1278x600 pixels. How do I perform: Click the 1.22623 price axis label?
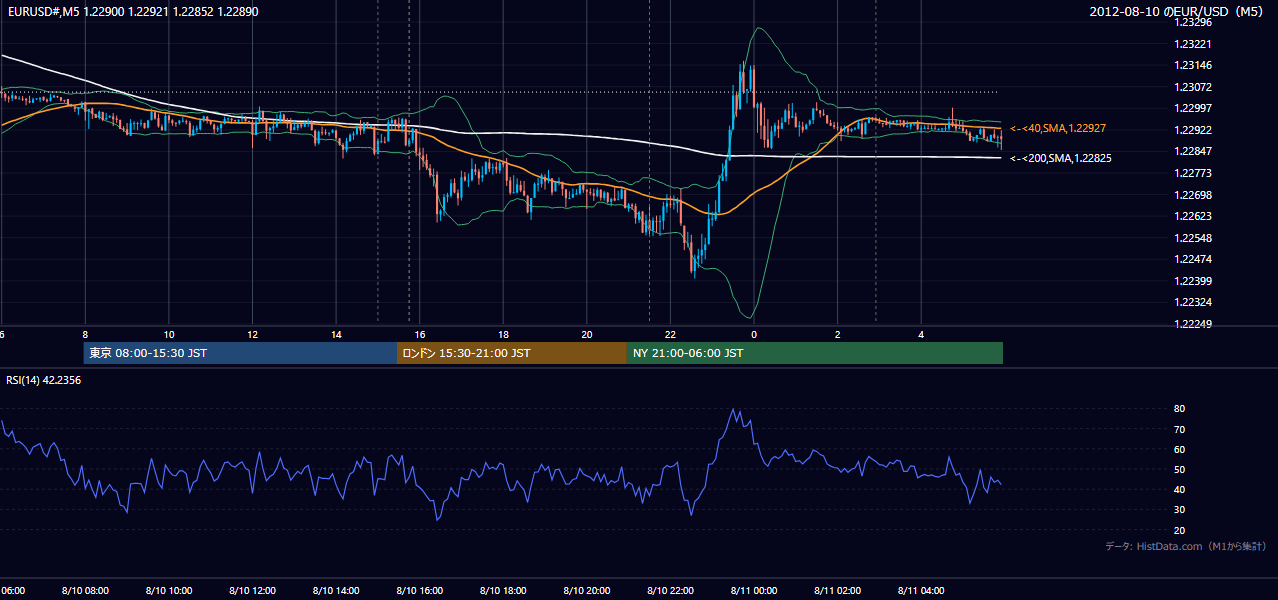[1192, 216]
